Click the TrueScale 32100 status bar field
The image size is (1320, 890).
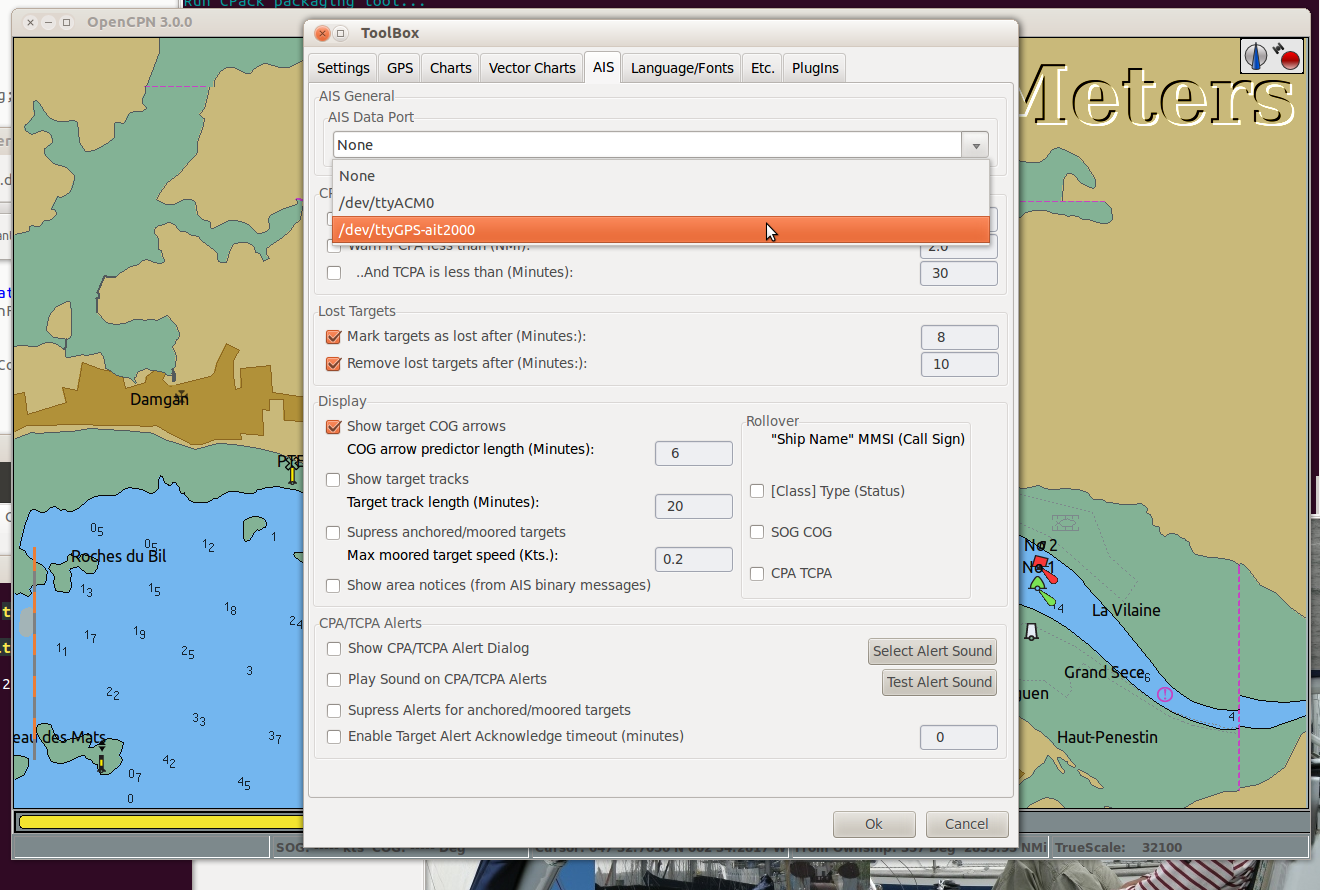[x=1178, y=847]
